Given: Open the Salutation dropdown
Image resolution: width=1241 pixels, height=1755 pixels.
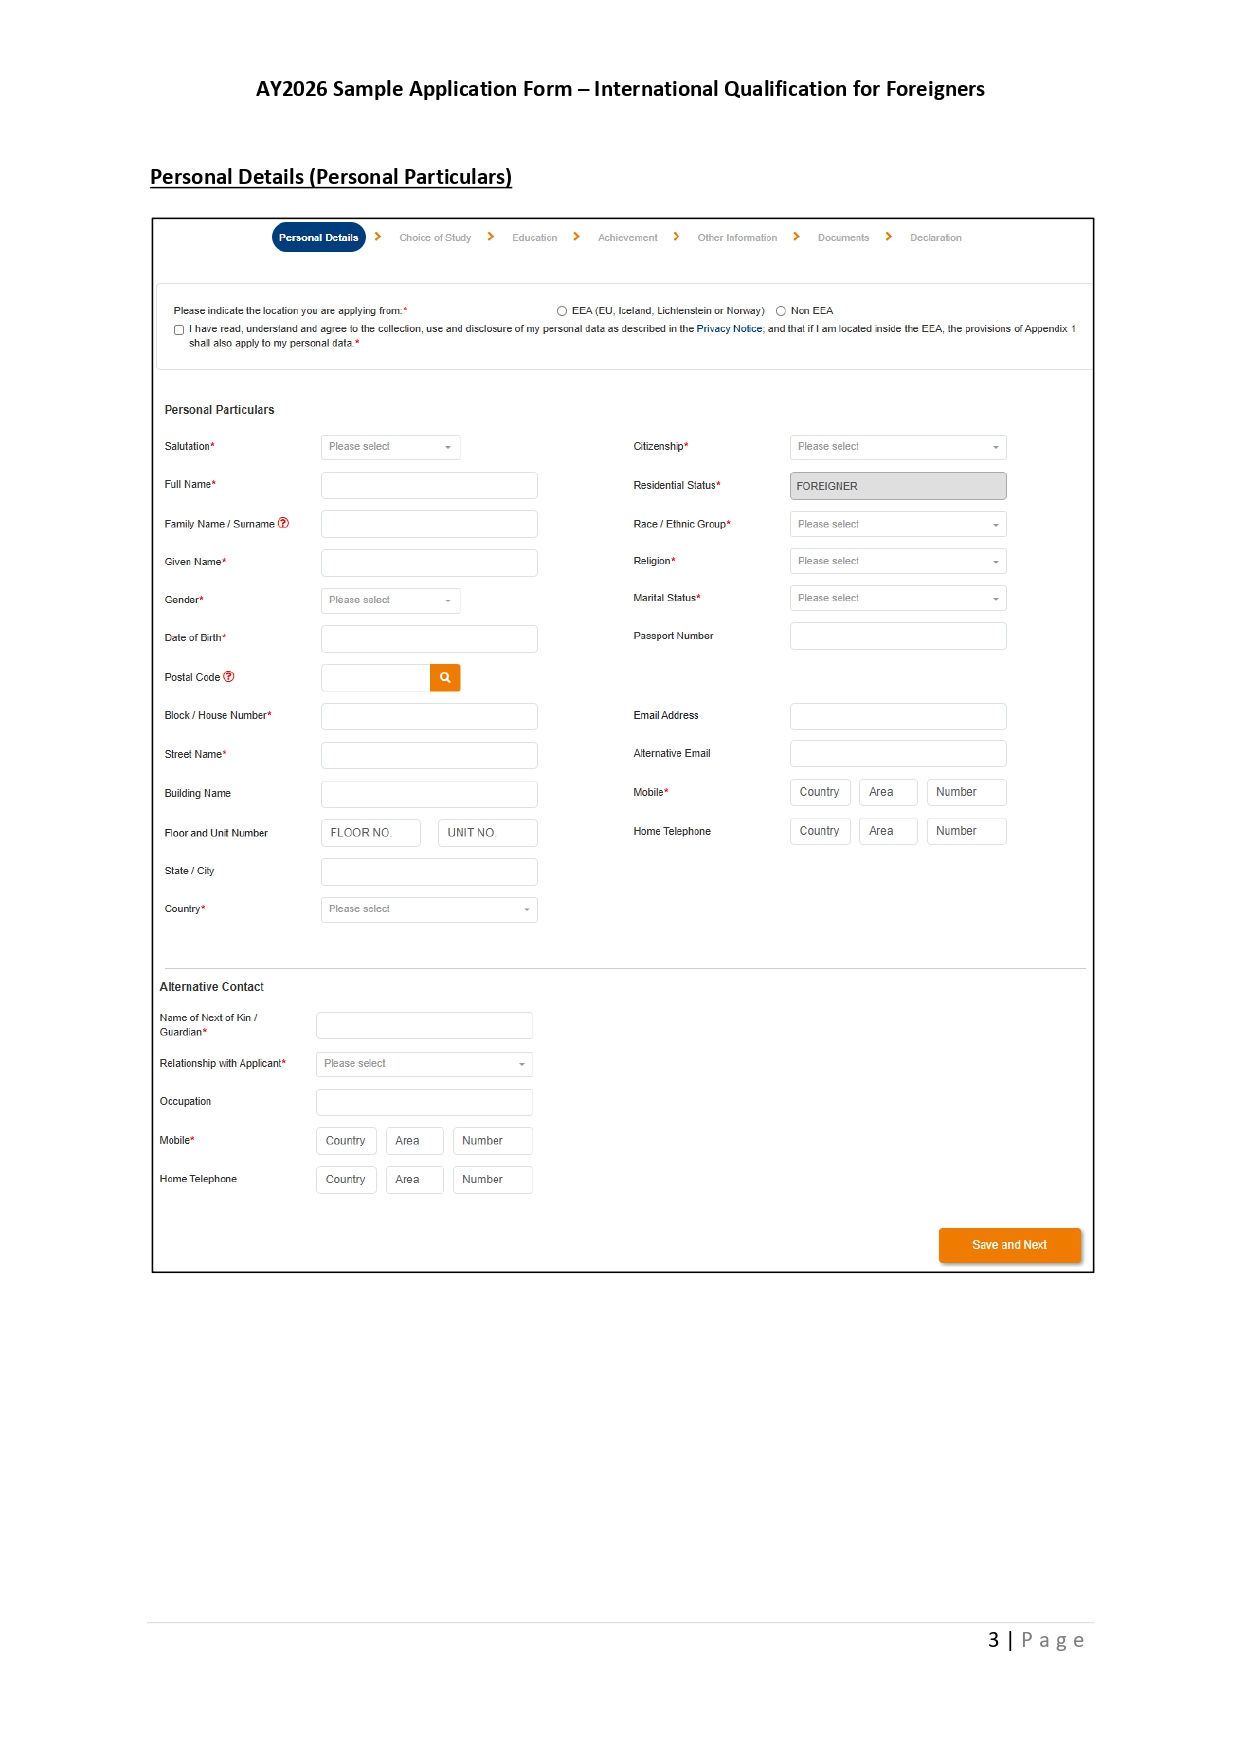Looking at the screenshot, I should tap(390, 447).
